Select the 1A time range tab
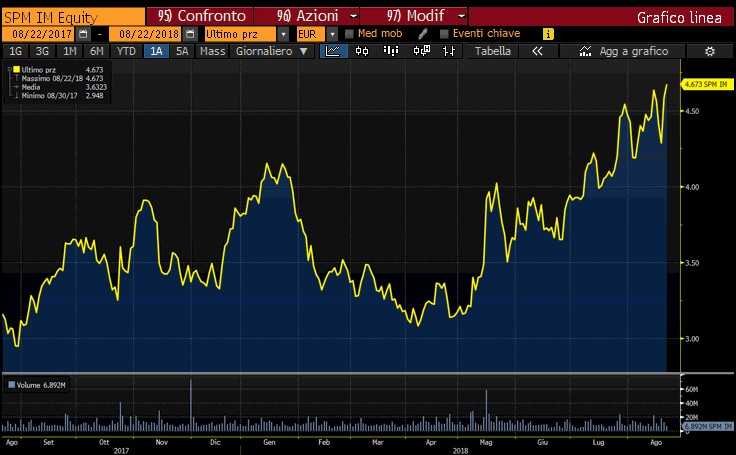The height and width of the screenshot is (455, 736). click(x=156, y=51)
